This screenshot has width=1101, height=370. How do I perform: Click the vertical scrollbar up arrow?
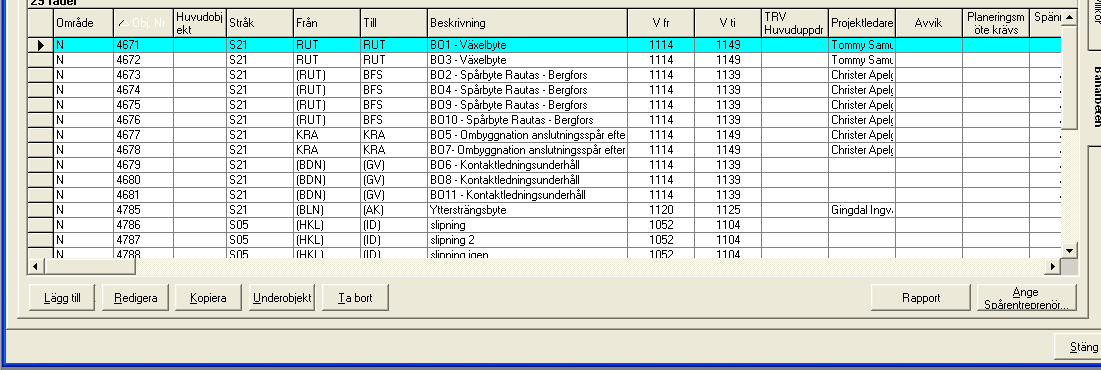pos(1069,16)
